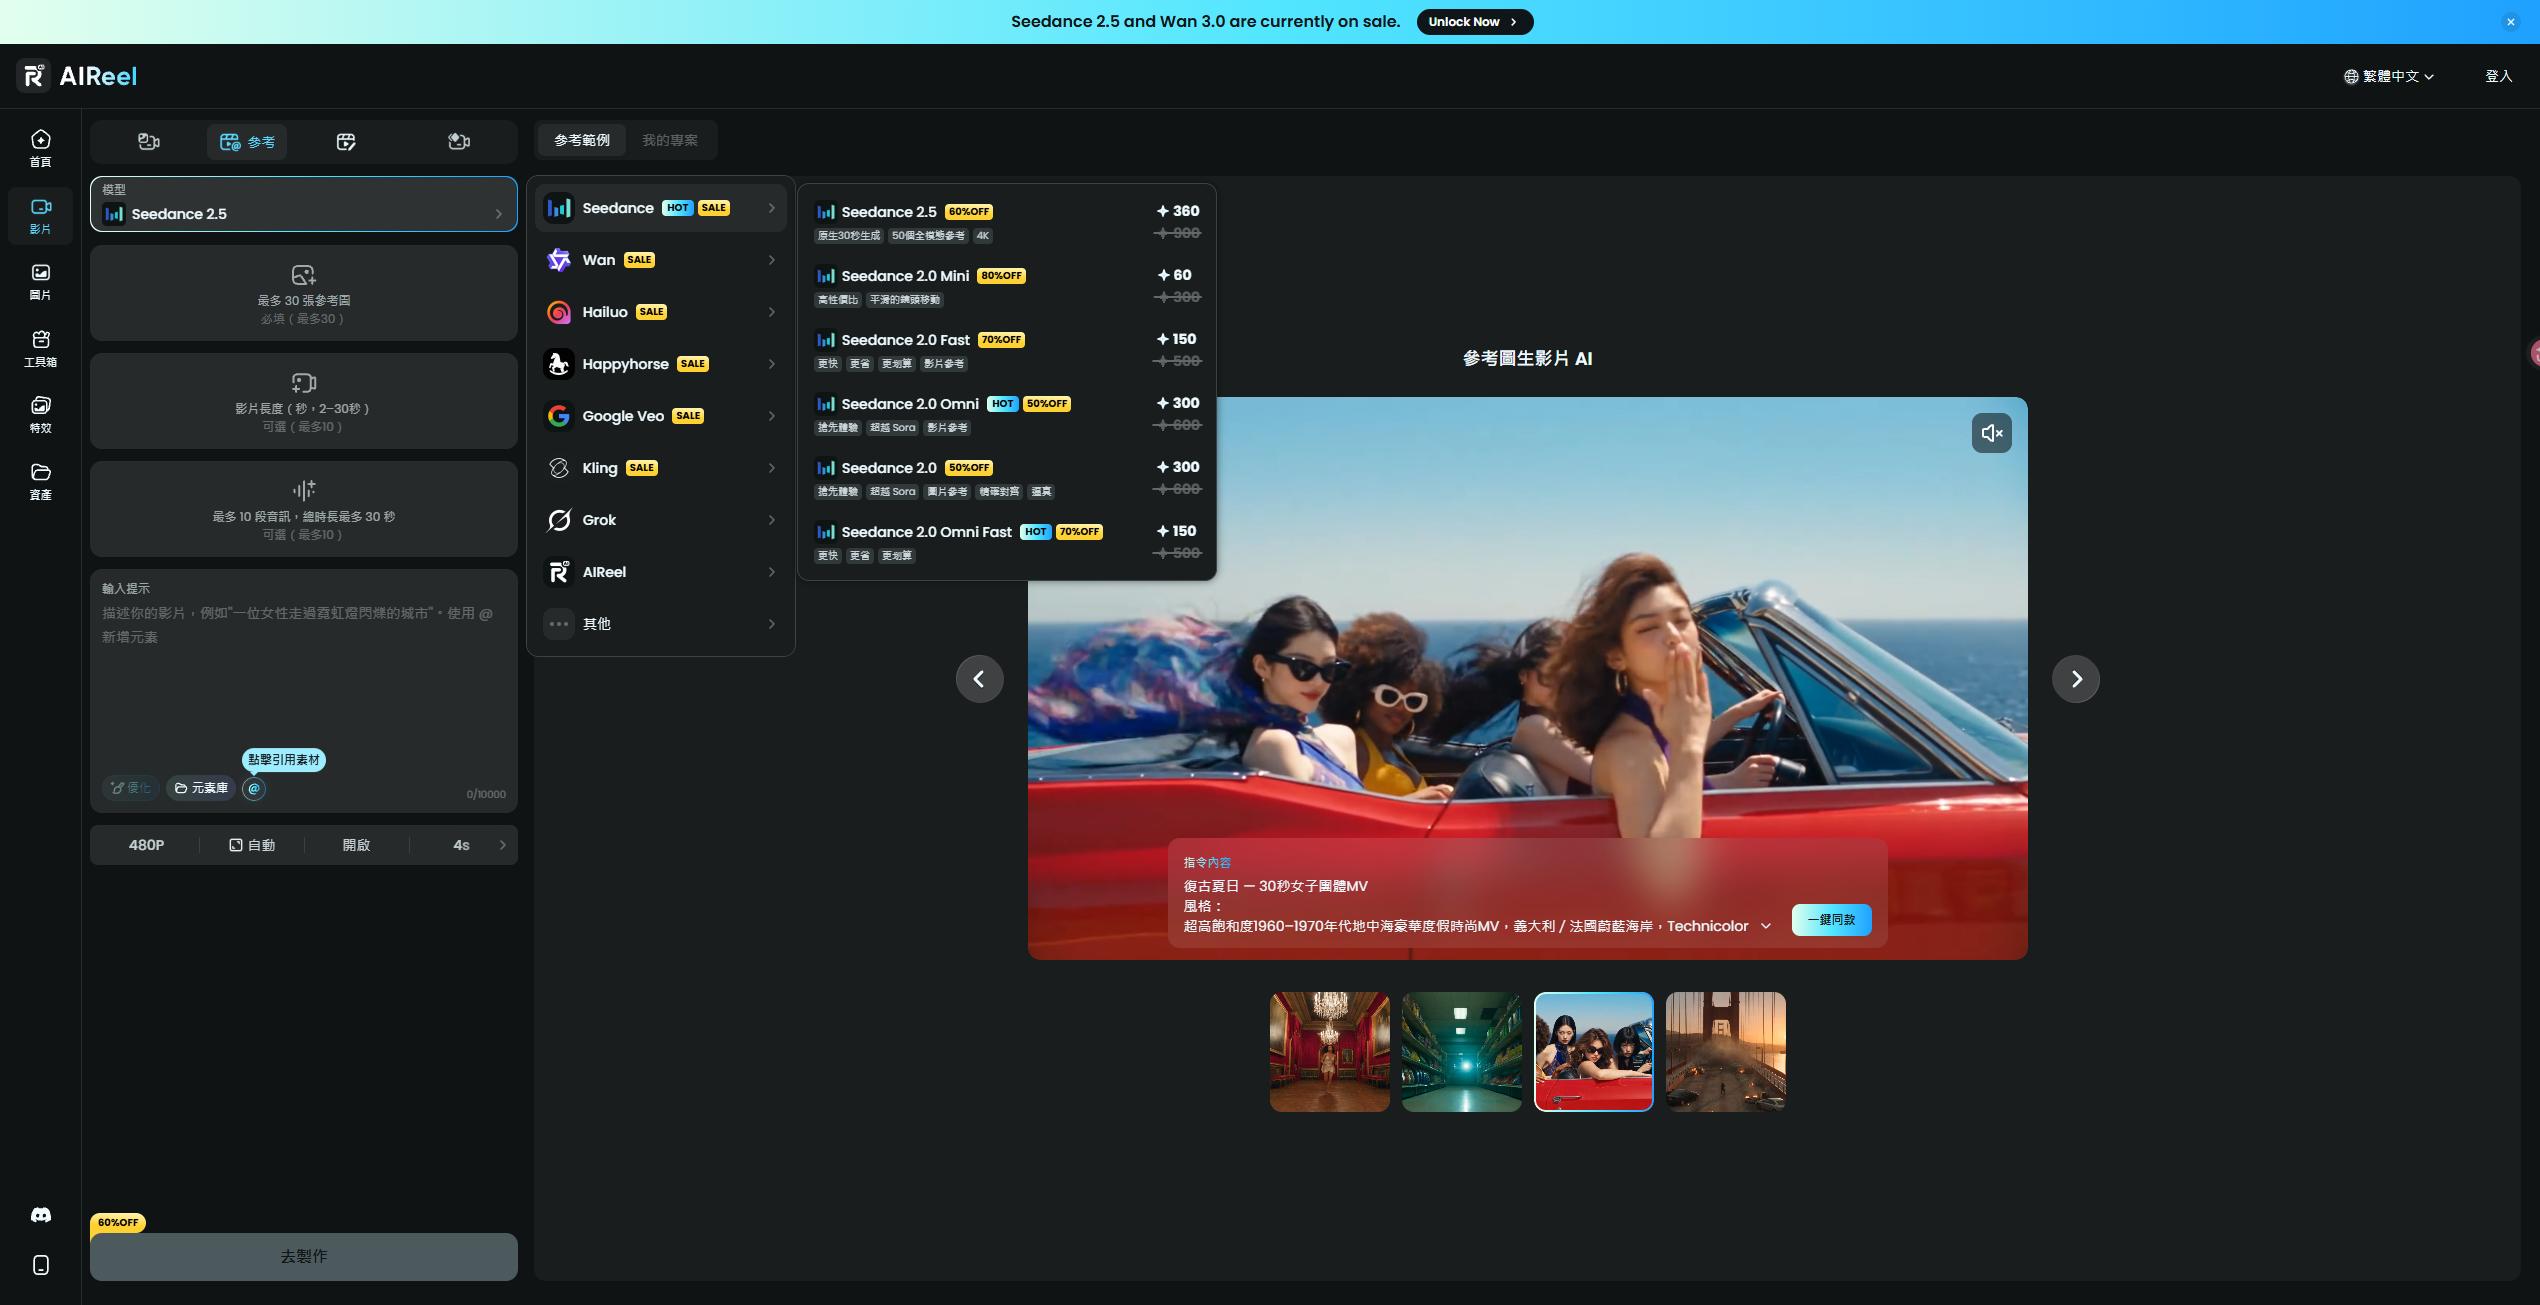Choose the Seedance 2.0 Mini model

click(1007, 286)
